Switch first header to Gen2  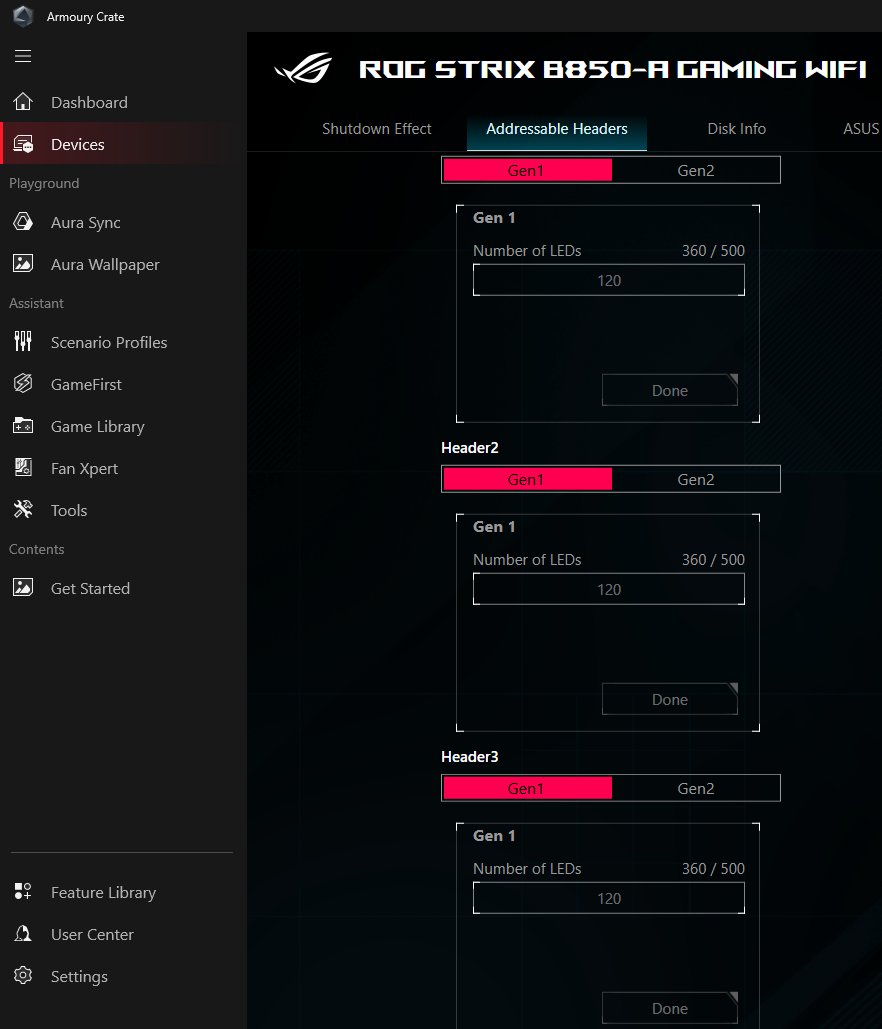[696, 170]
